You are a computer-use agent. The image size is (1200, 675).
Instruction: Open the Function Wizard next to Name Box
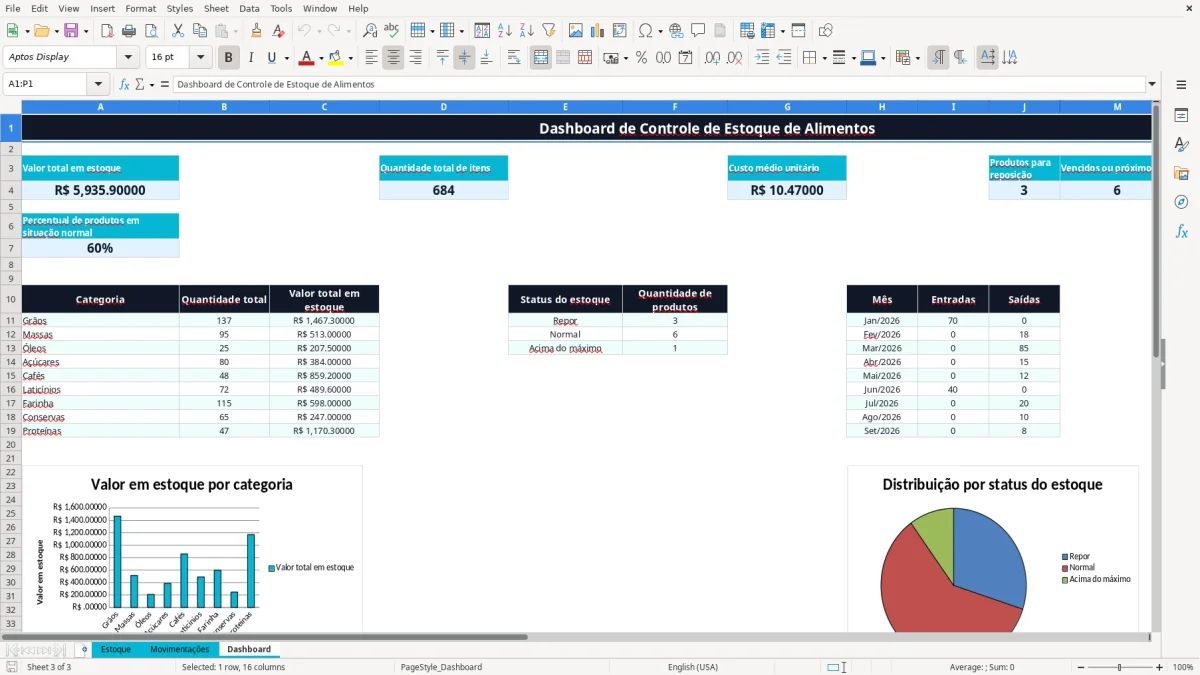[124, 85]
